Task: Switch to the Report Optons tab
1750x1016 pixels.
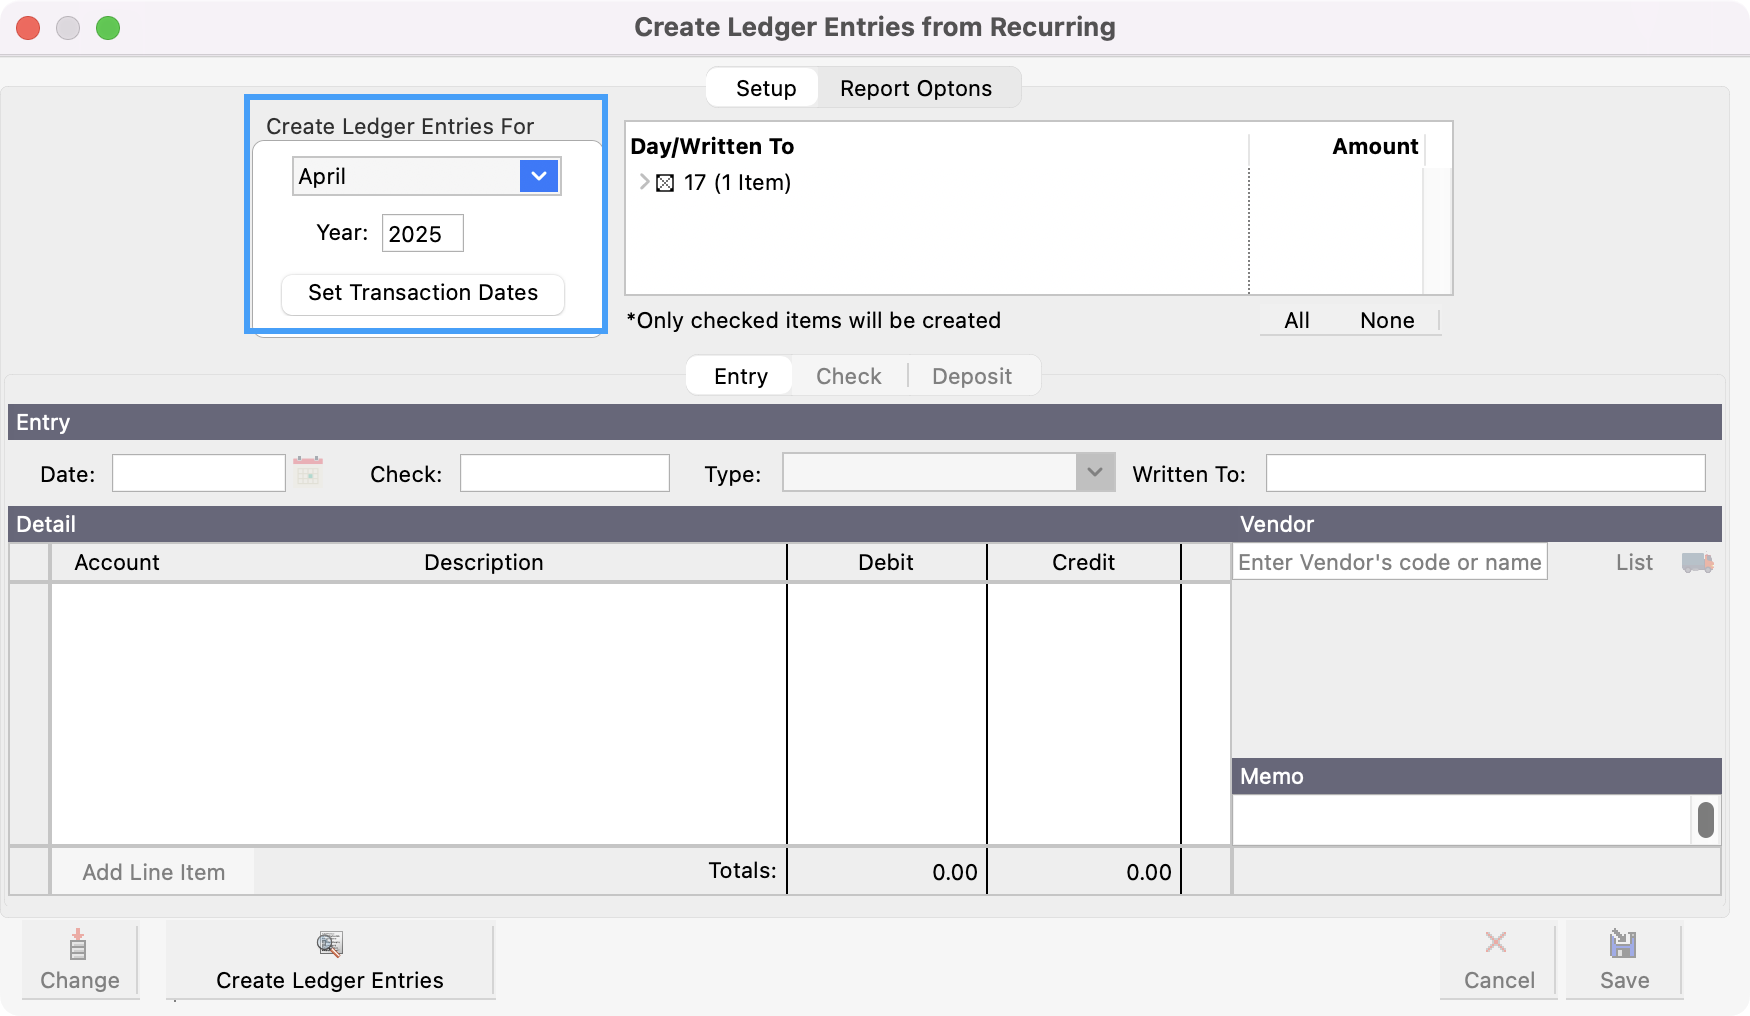Action: [x=915, y=88]
